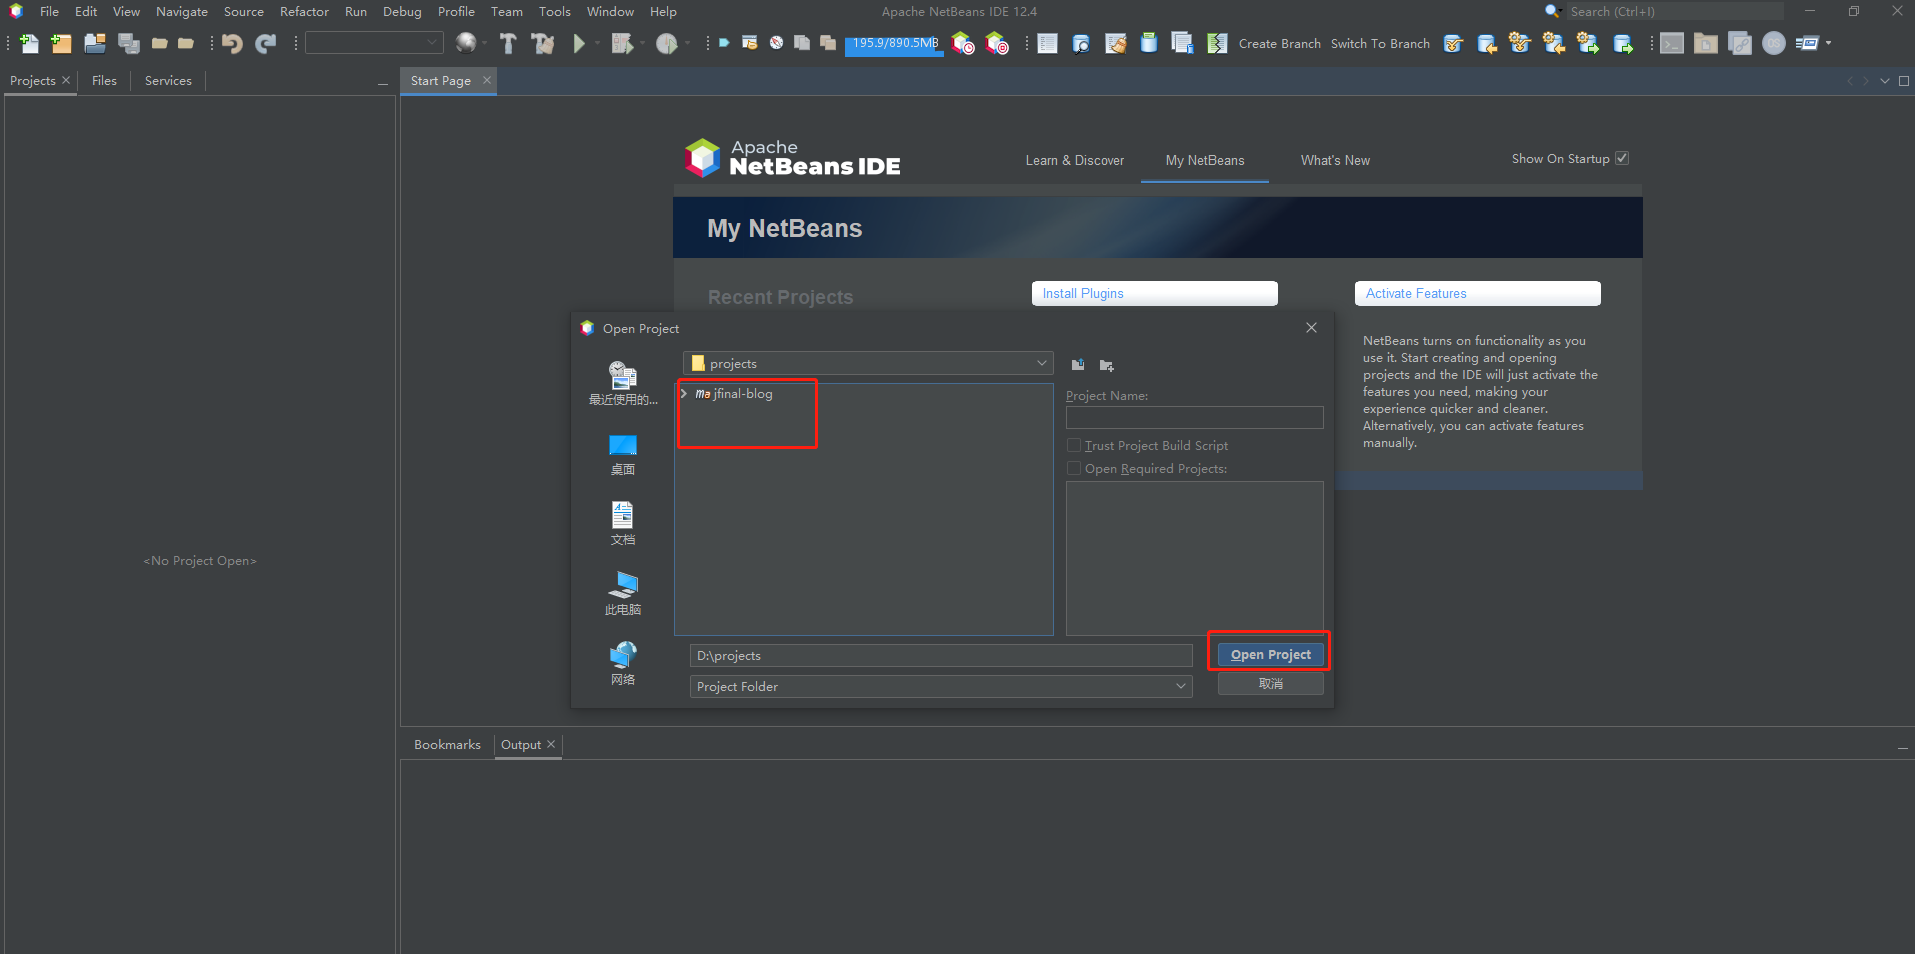Select Recent Items place in dialog sidebar
The width and height of the screenshot is (1915, 954).
[x=623, y=383]
